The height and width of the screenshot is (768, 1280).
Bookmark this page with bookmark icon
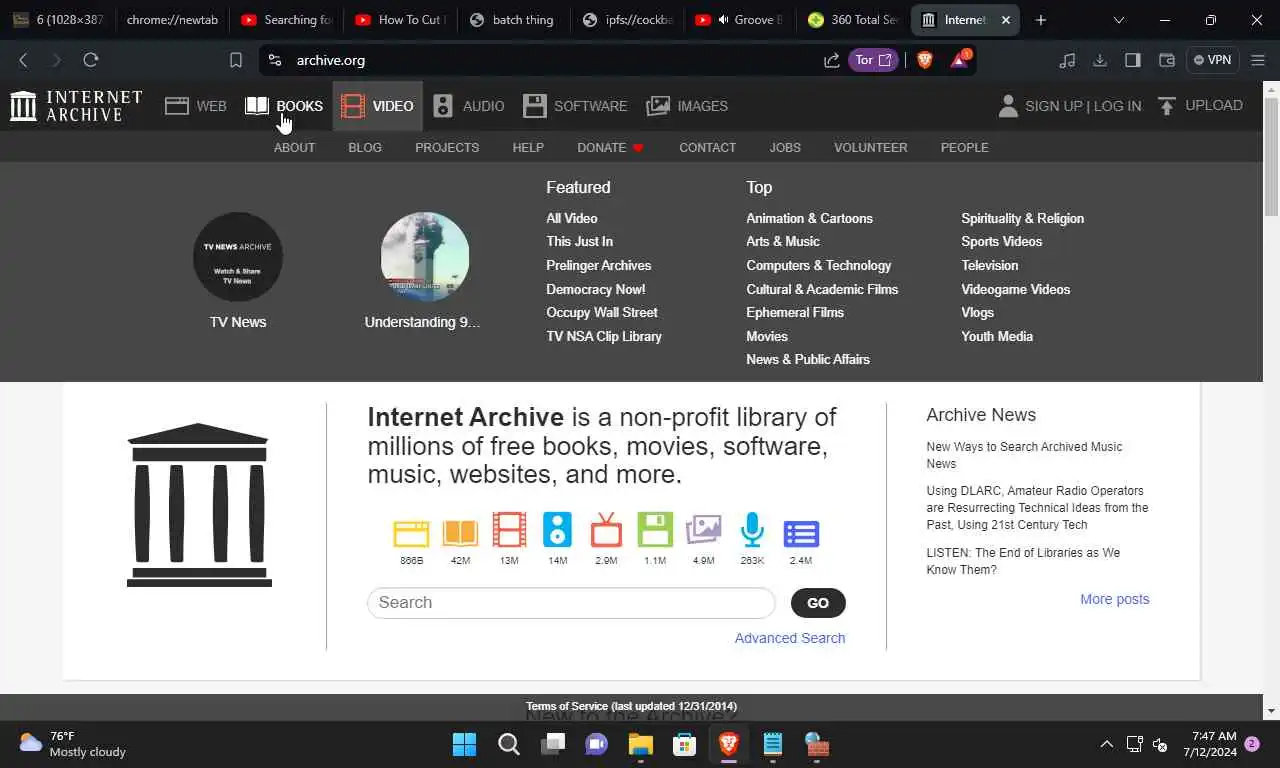pyautogui.click(x=236, y=60)
